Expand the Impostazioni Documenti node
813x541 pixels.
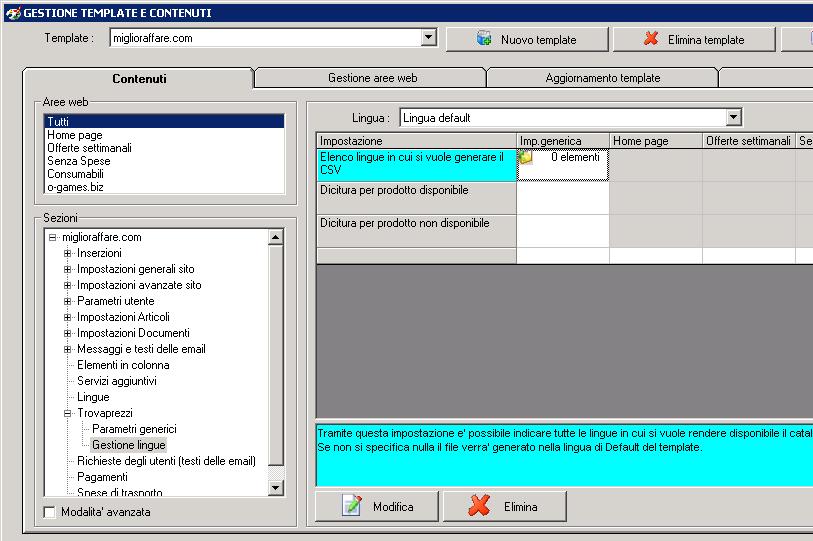67,334
